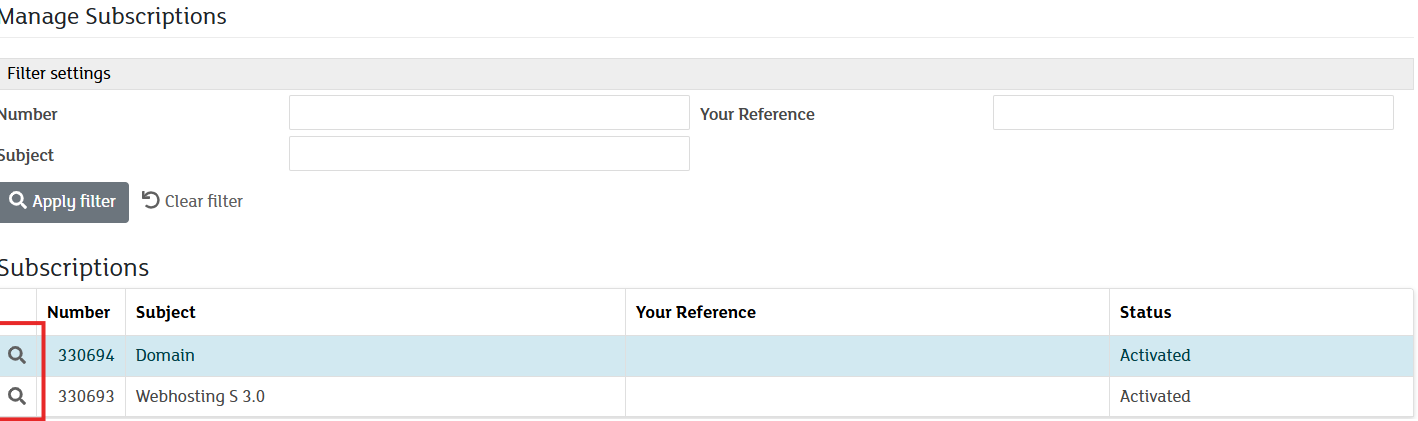Viewport: 1418px width, 421px height.
Task: Open details for subscription 330694 via magnifier icon
Action: [17, 355]
